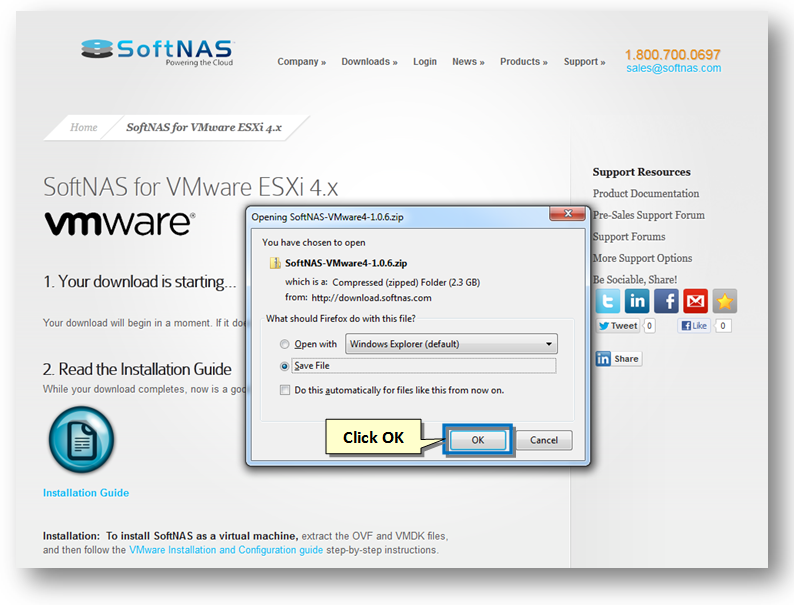Image resolution: width=794 pixels, height=605 pixels.
Task: Open Product Documentation link
Action: tap(646, 193)
